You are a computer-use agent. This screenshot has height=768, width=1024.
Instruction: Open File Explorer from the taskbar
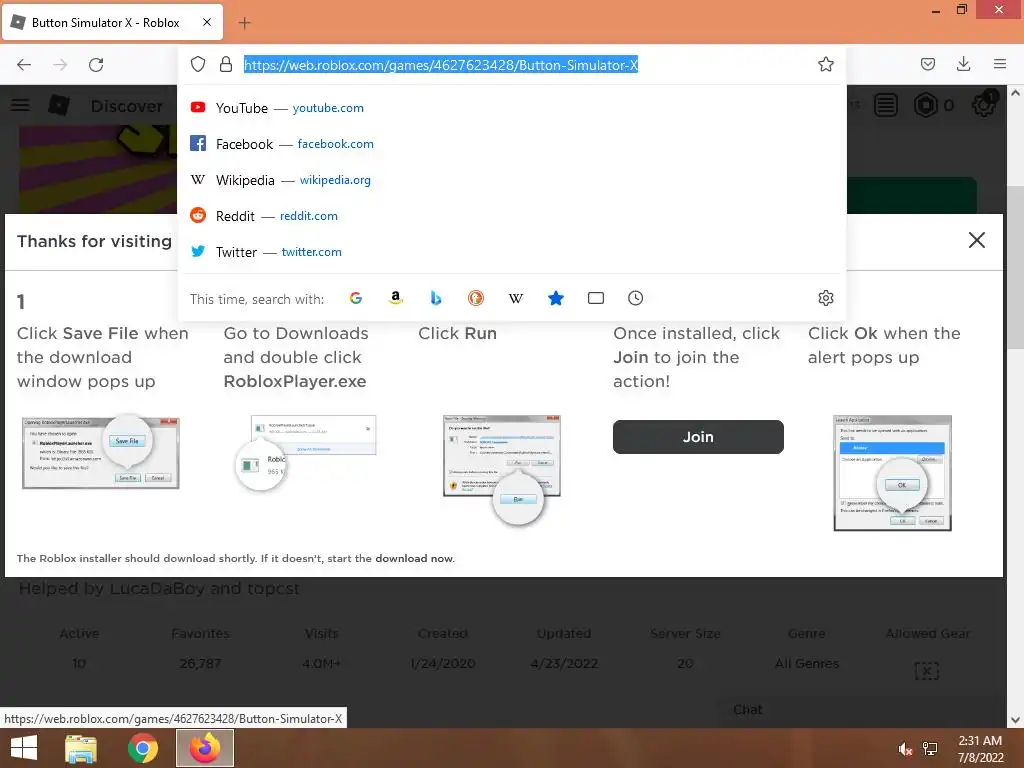click(81, 748)
